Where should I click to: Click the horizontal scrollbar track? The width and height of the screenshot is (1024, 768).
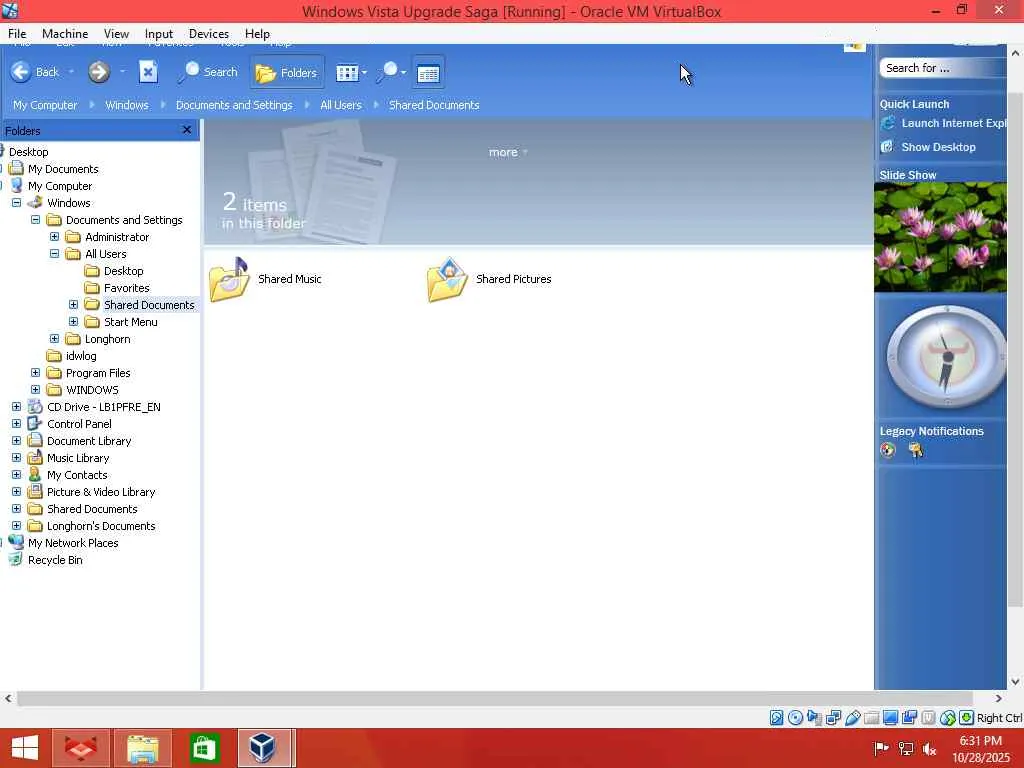click(x=494, y=699)
